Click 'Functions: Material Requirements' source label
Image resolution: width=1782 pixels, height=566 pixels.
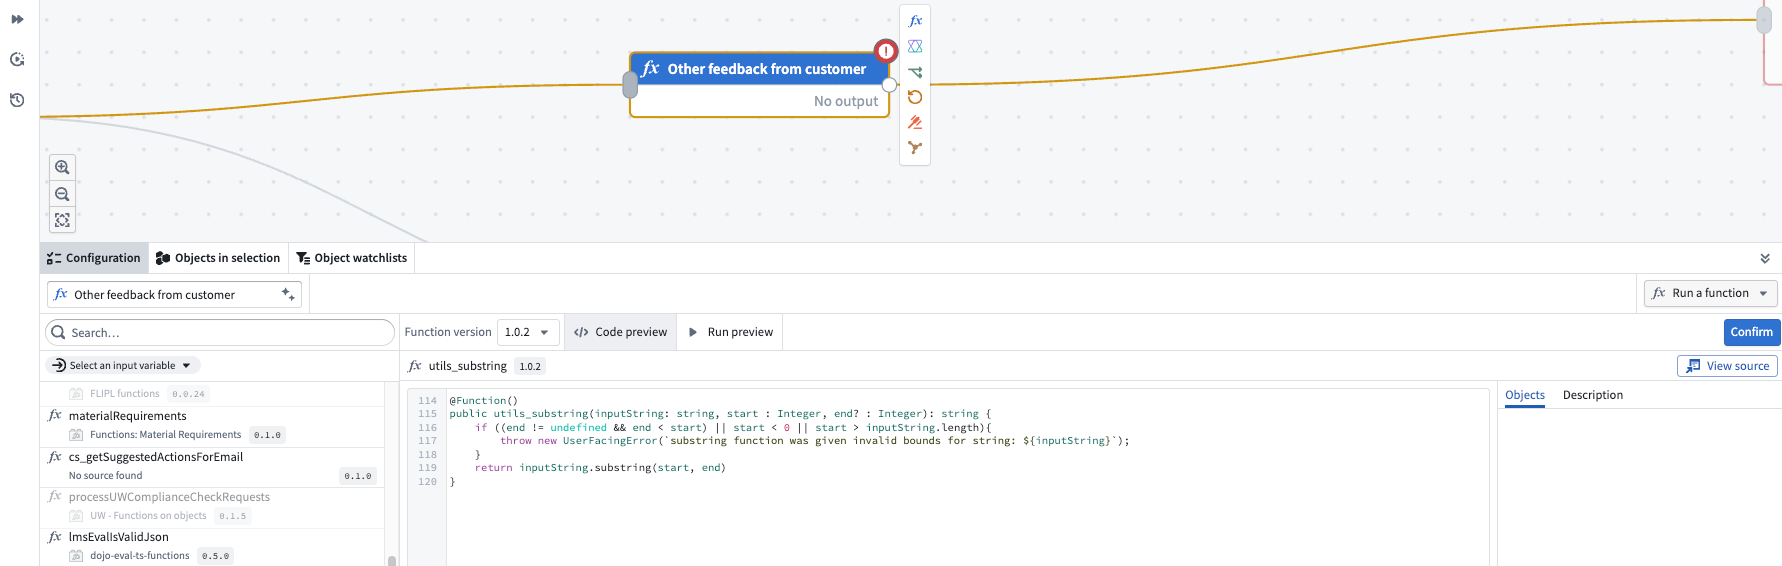pos(166,435)
